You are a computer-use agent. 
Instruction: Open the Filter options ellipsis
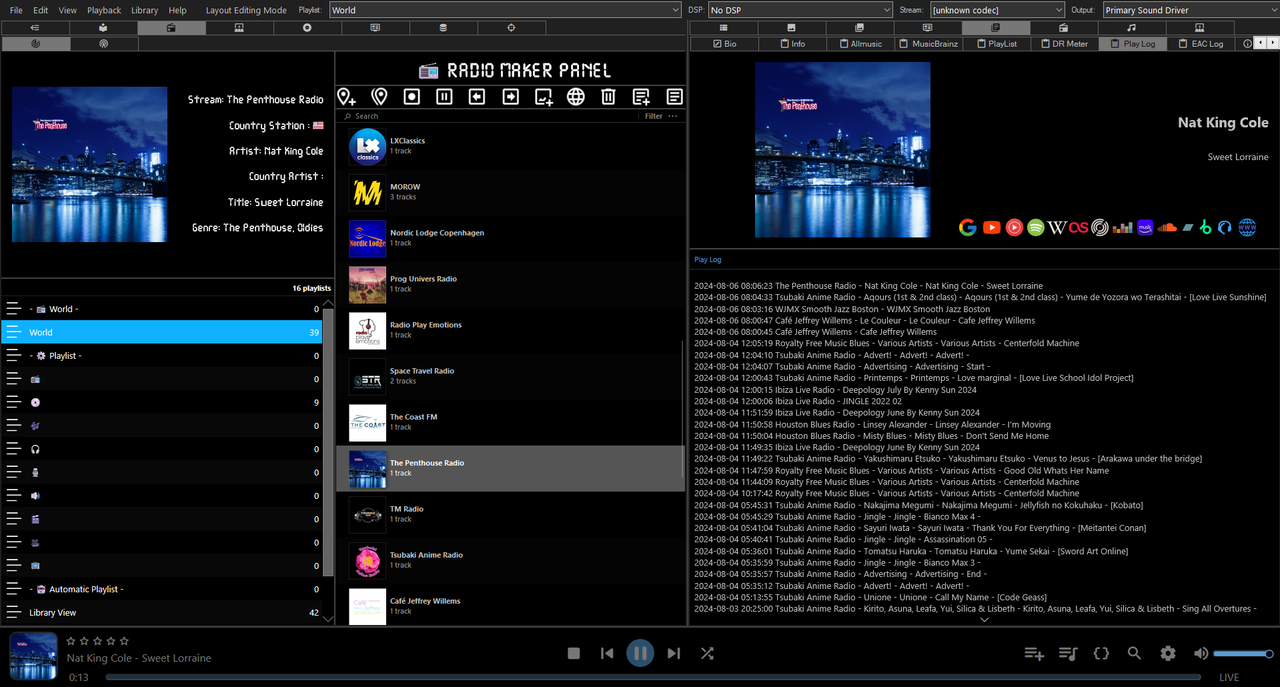(x=673, y=116)
